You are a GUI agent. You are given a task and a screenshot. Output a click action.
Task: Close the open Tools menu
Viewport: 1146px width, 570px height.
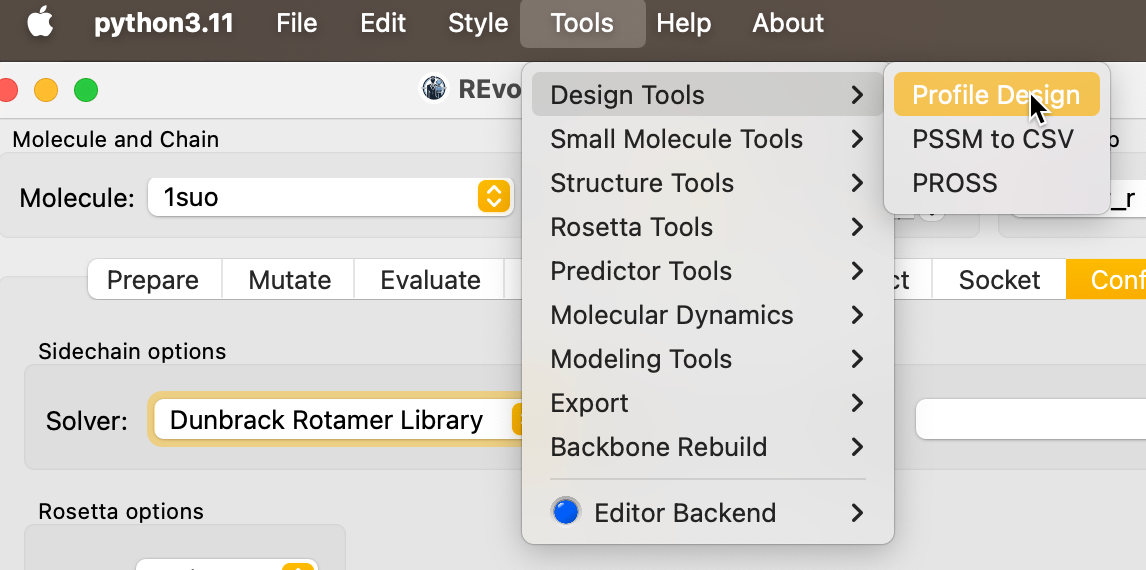click(583, 23)
